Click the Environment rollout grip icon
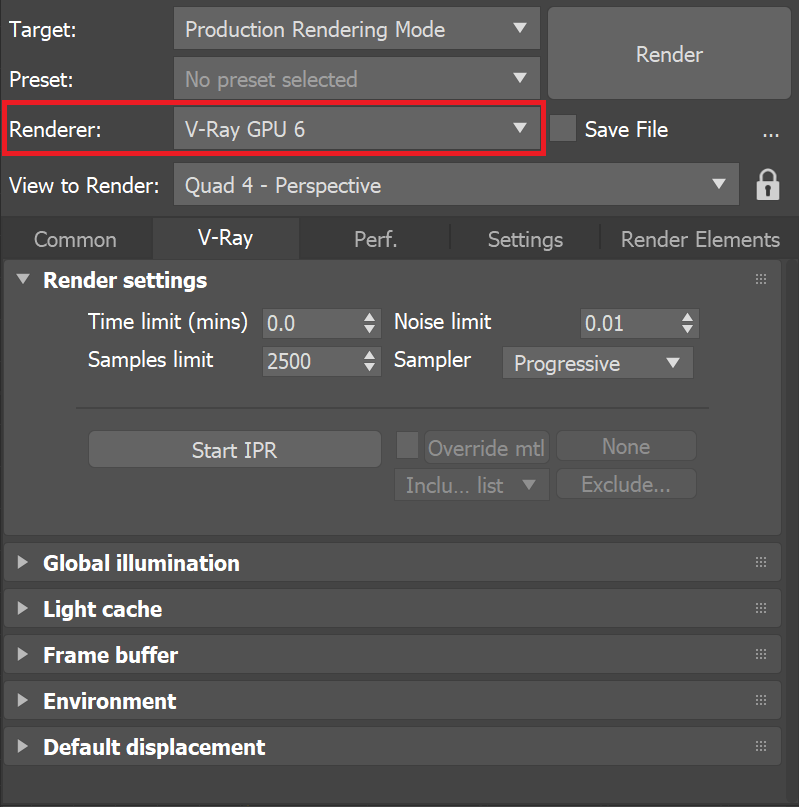The width and height of the screenshot is (799, 807). click(761, 700)
